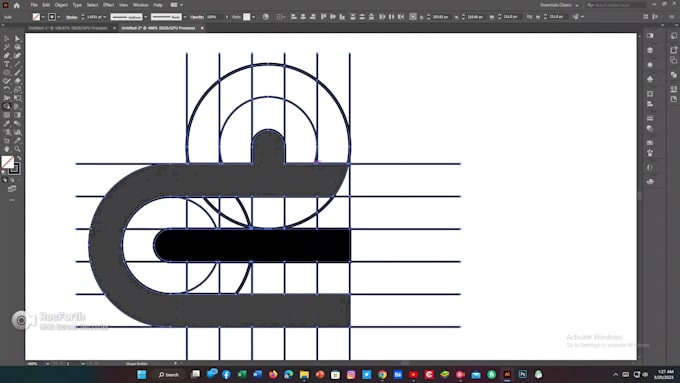The image size is (680, 383).
Task: Select the Ellipse tool
Action: [7, 72]
